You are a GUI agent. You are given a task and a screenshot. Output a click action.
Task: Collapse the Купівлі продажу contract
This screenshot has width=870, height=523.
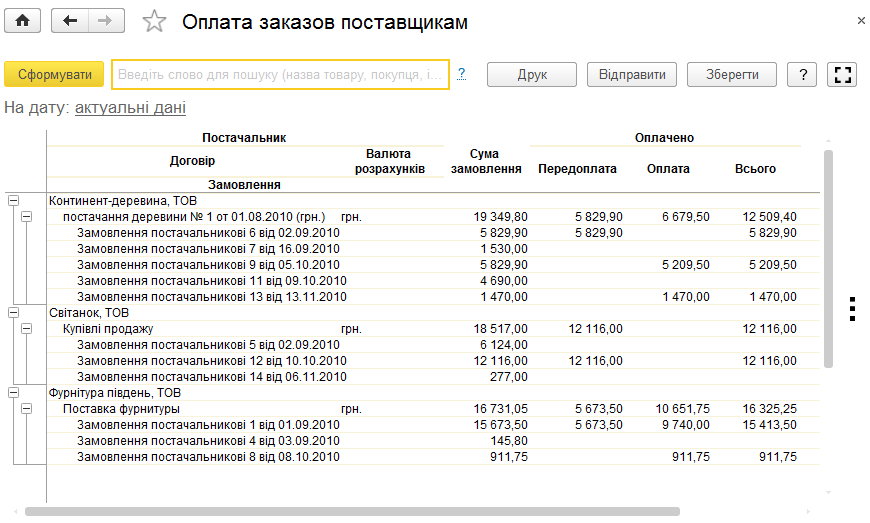(26, 329)
